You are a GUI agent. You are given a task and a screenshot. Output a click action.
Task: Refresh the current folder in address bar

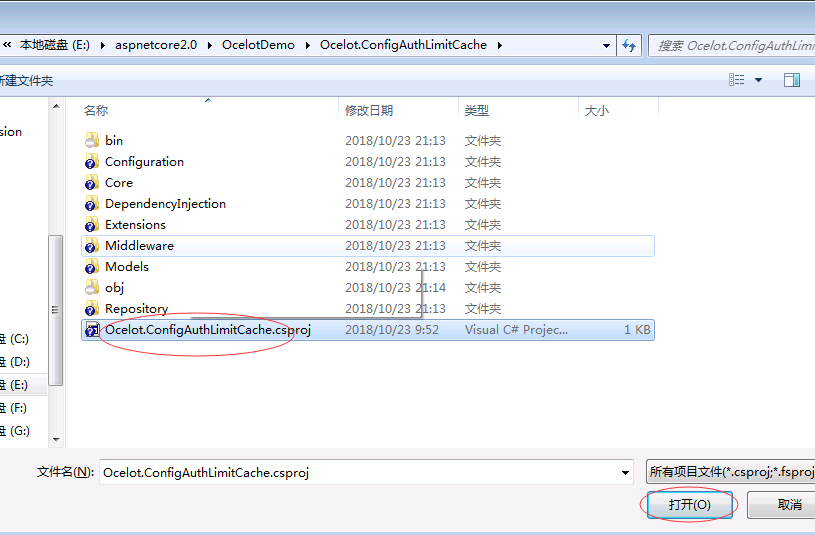[x=629, y=46]
